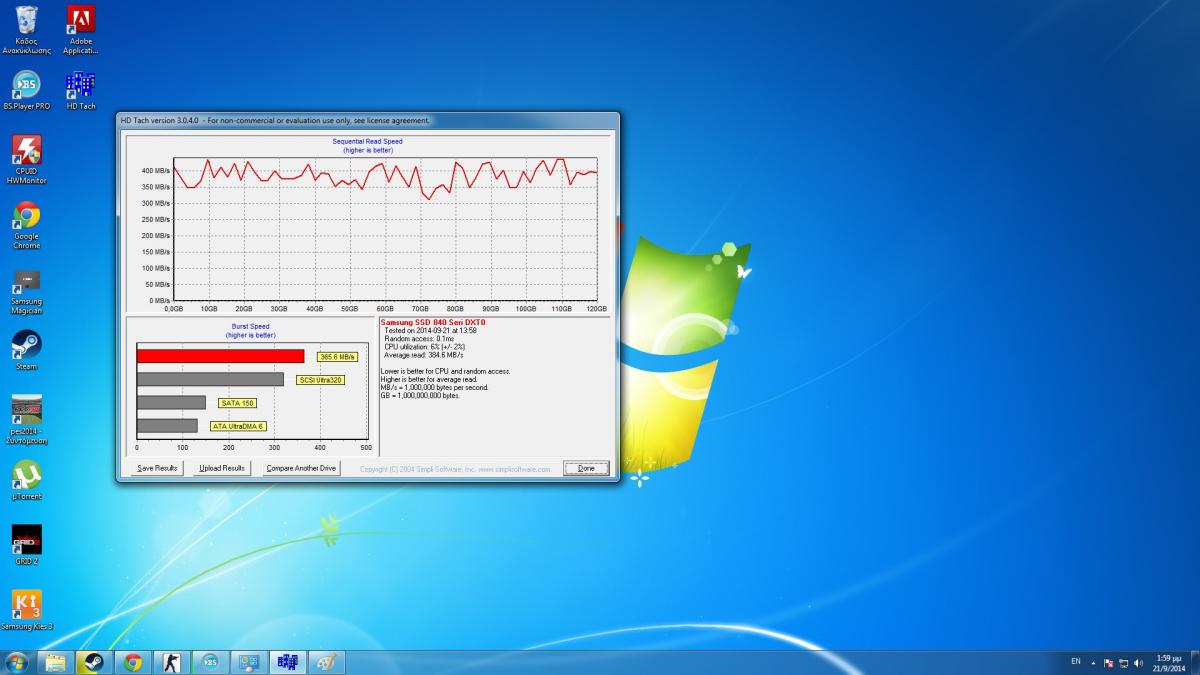This screenshot has height=675, width=1200.
Task: Open the volume speaker icon
Action: click(1138, 662)
